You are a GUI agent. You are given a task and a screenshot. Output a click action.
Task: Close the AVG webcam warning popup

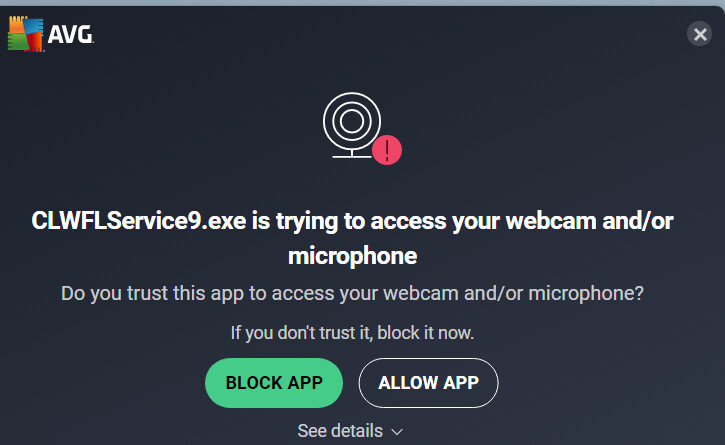700,34
